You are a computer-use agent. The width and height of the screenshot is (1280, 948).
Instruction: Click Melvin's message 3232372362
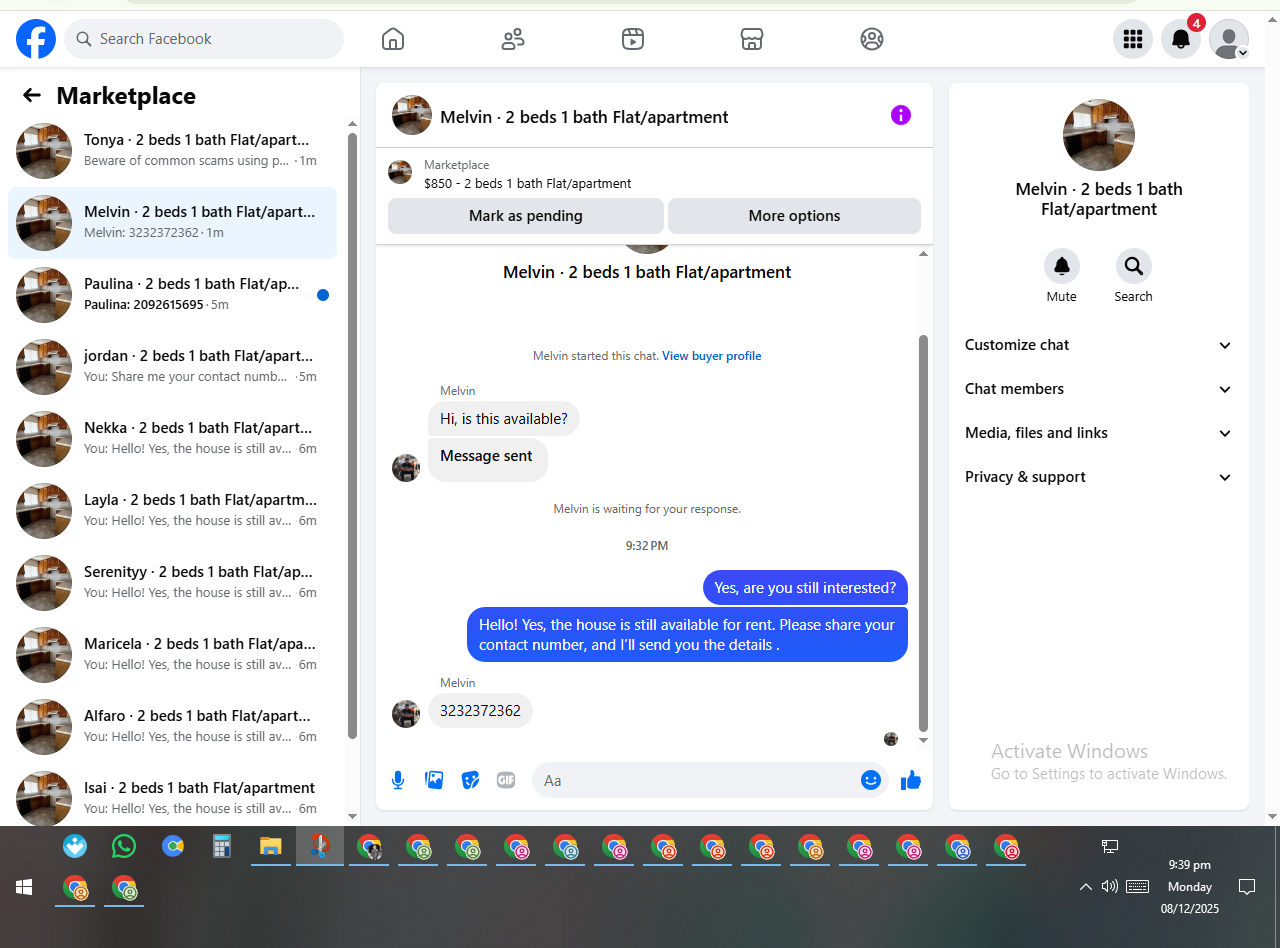[480, 711]
